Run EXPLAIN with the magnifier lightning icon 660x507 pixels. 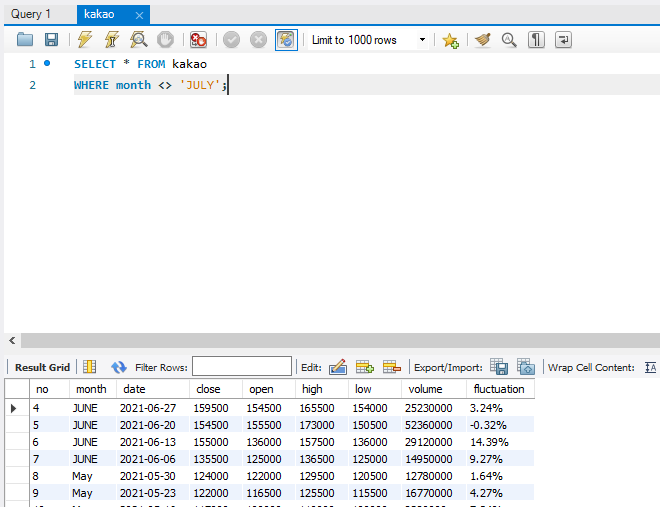point(138,40)
